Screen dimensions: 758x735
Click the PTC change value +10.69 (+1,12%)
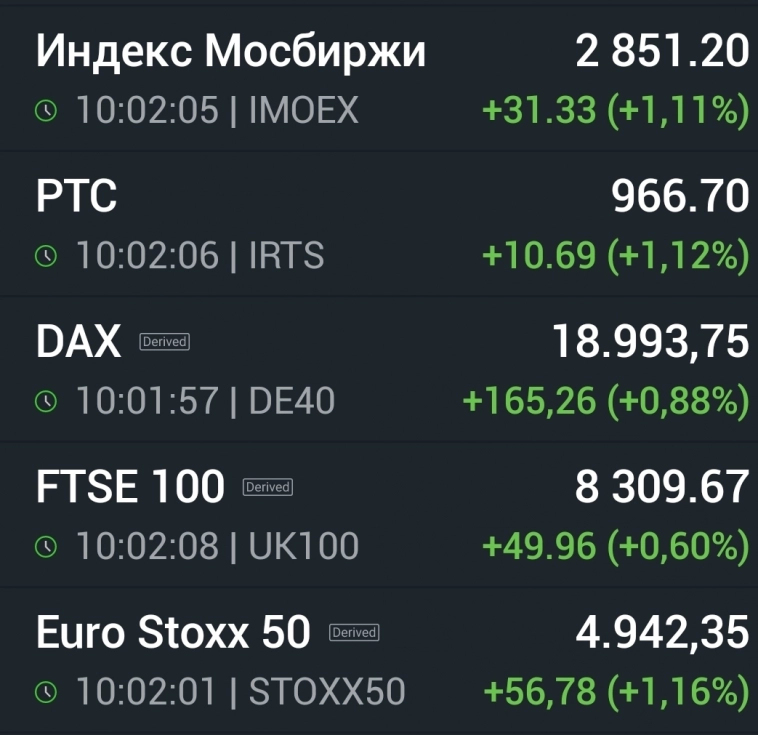point(615,256)
